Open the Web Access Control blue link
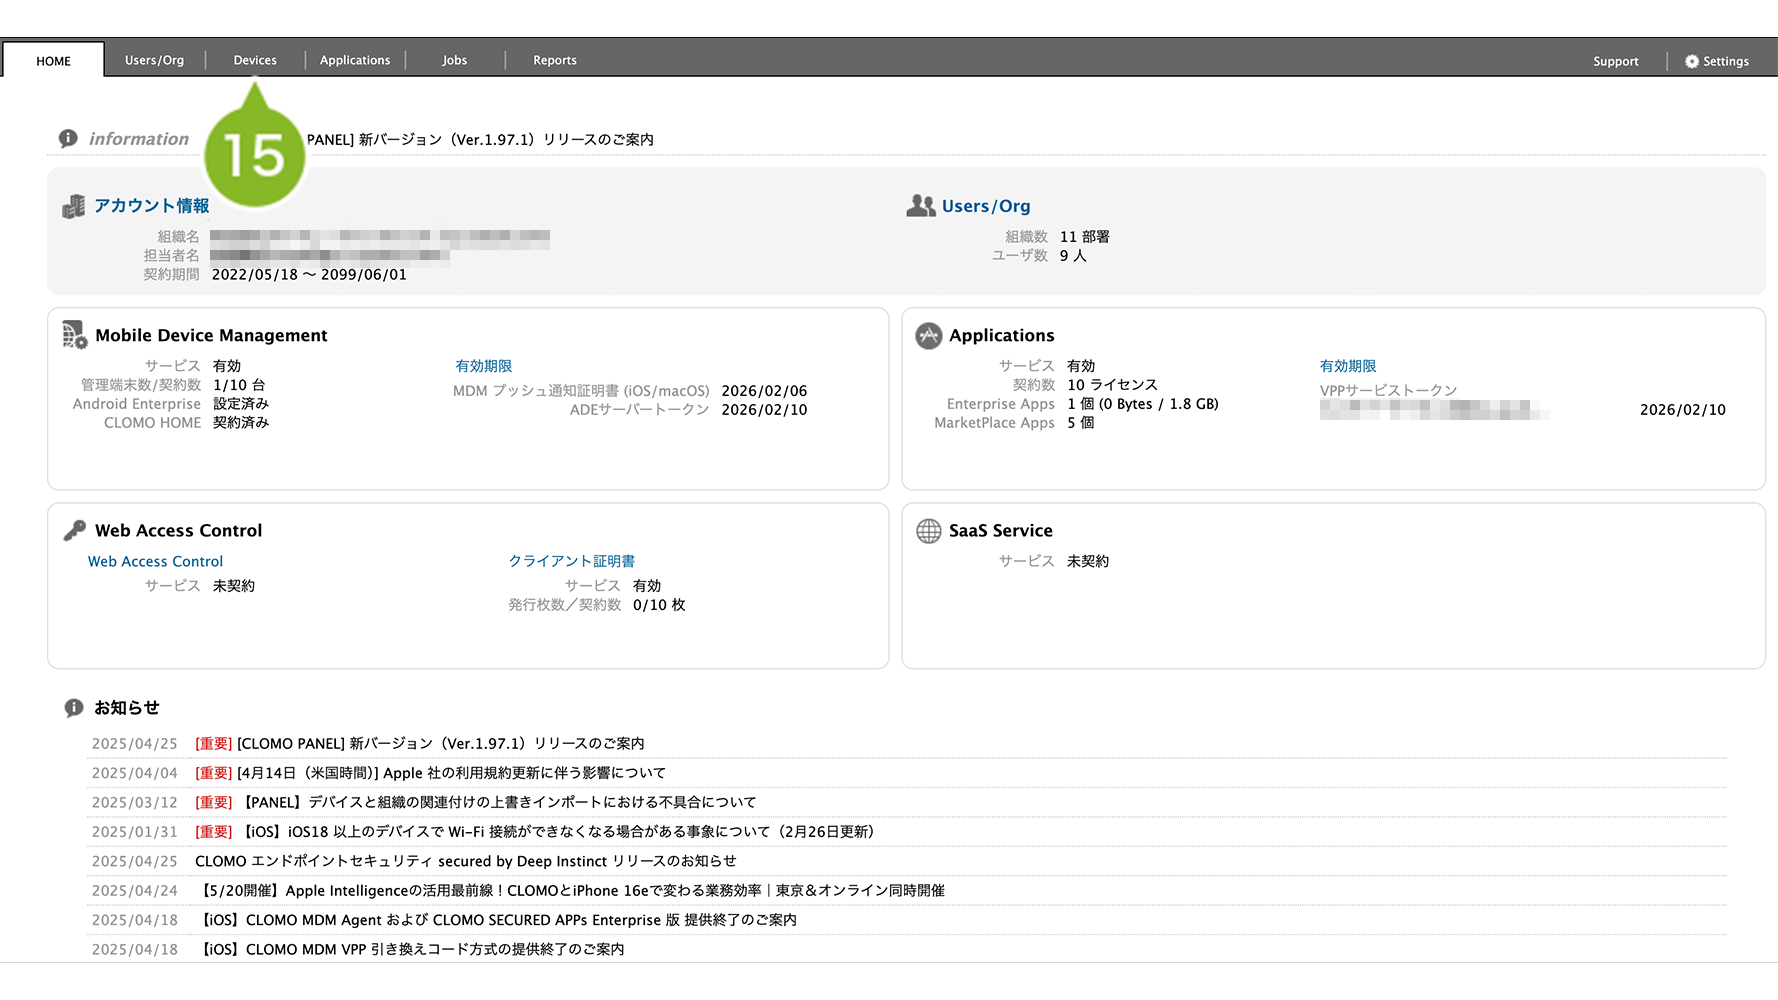Viewport: 1778px width, 1000px height. point(155,561)
